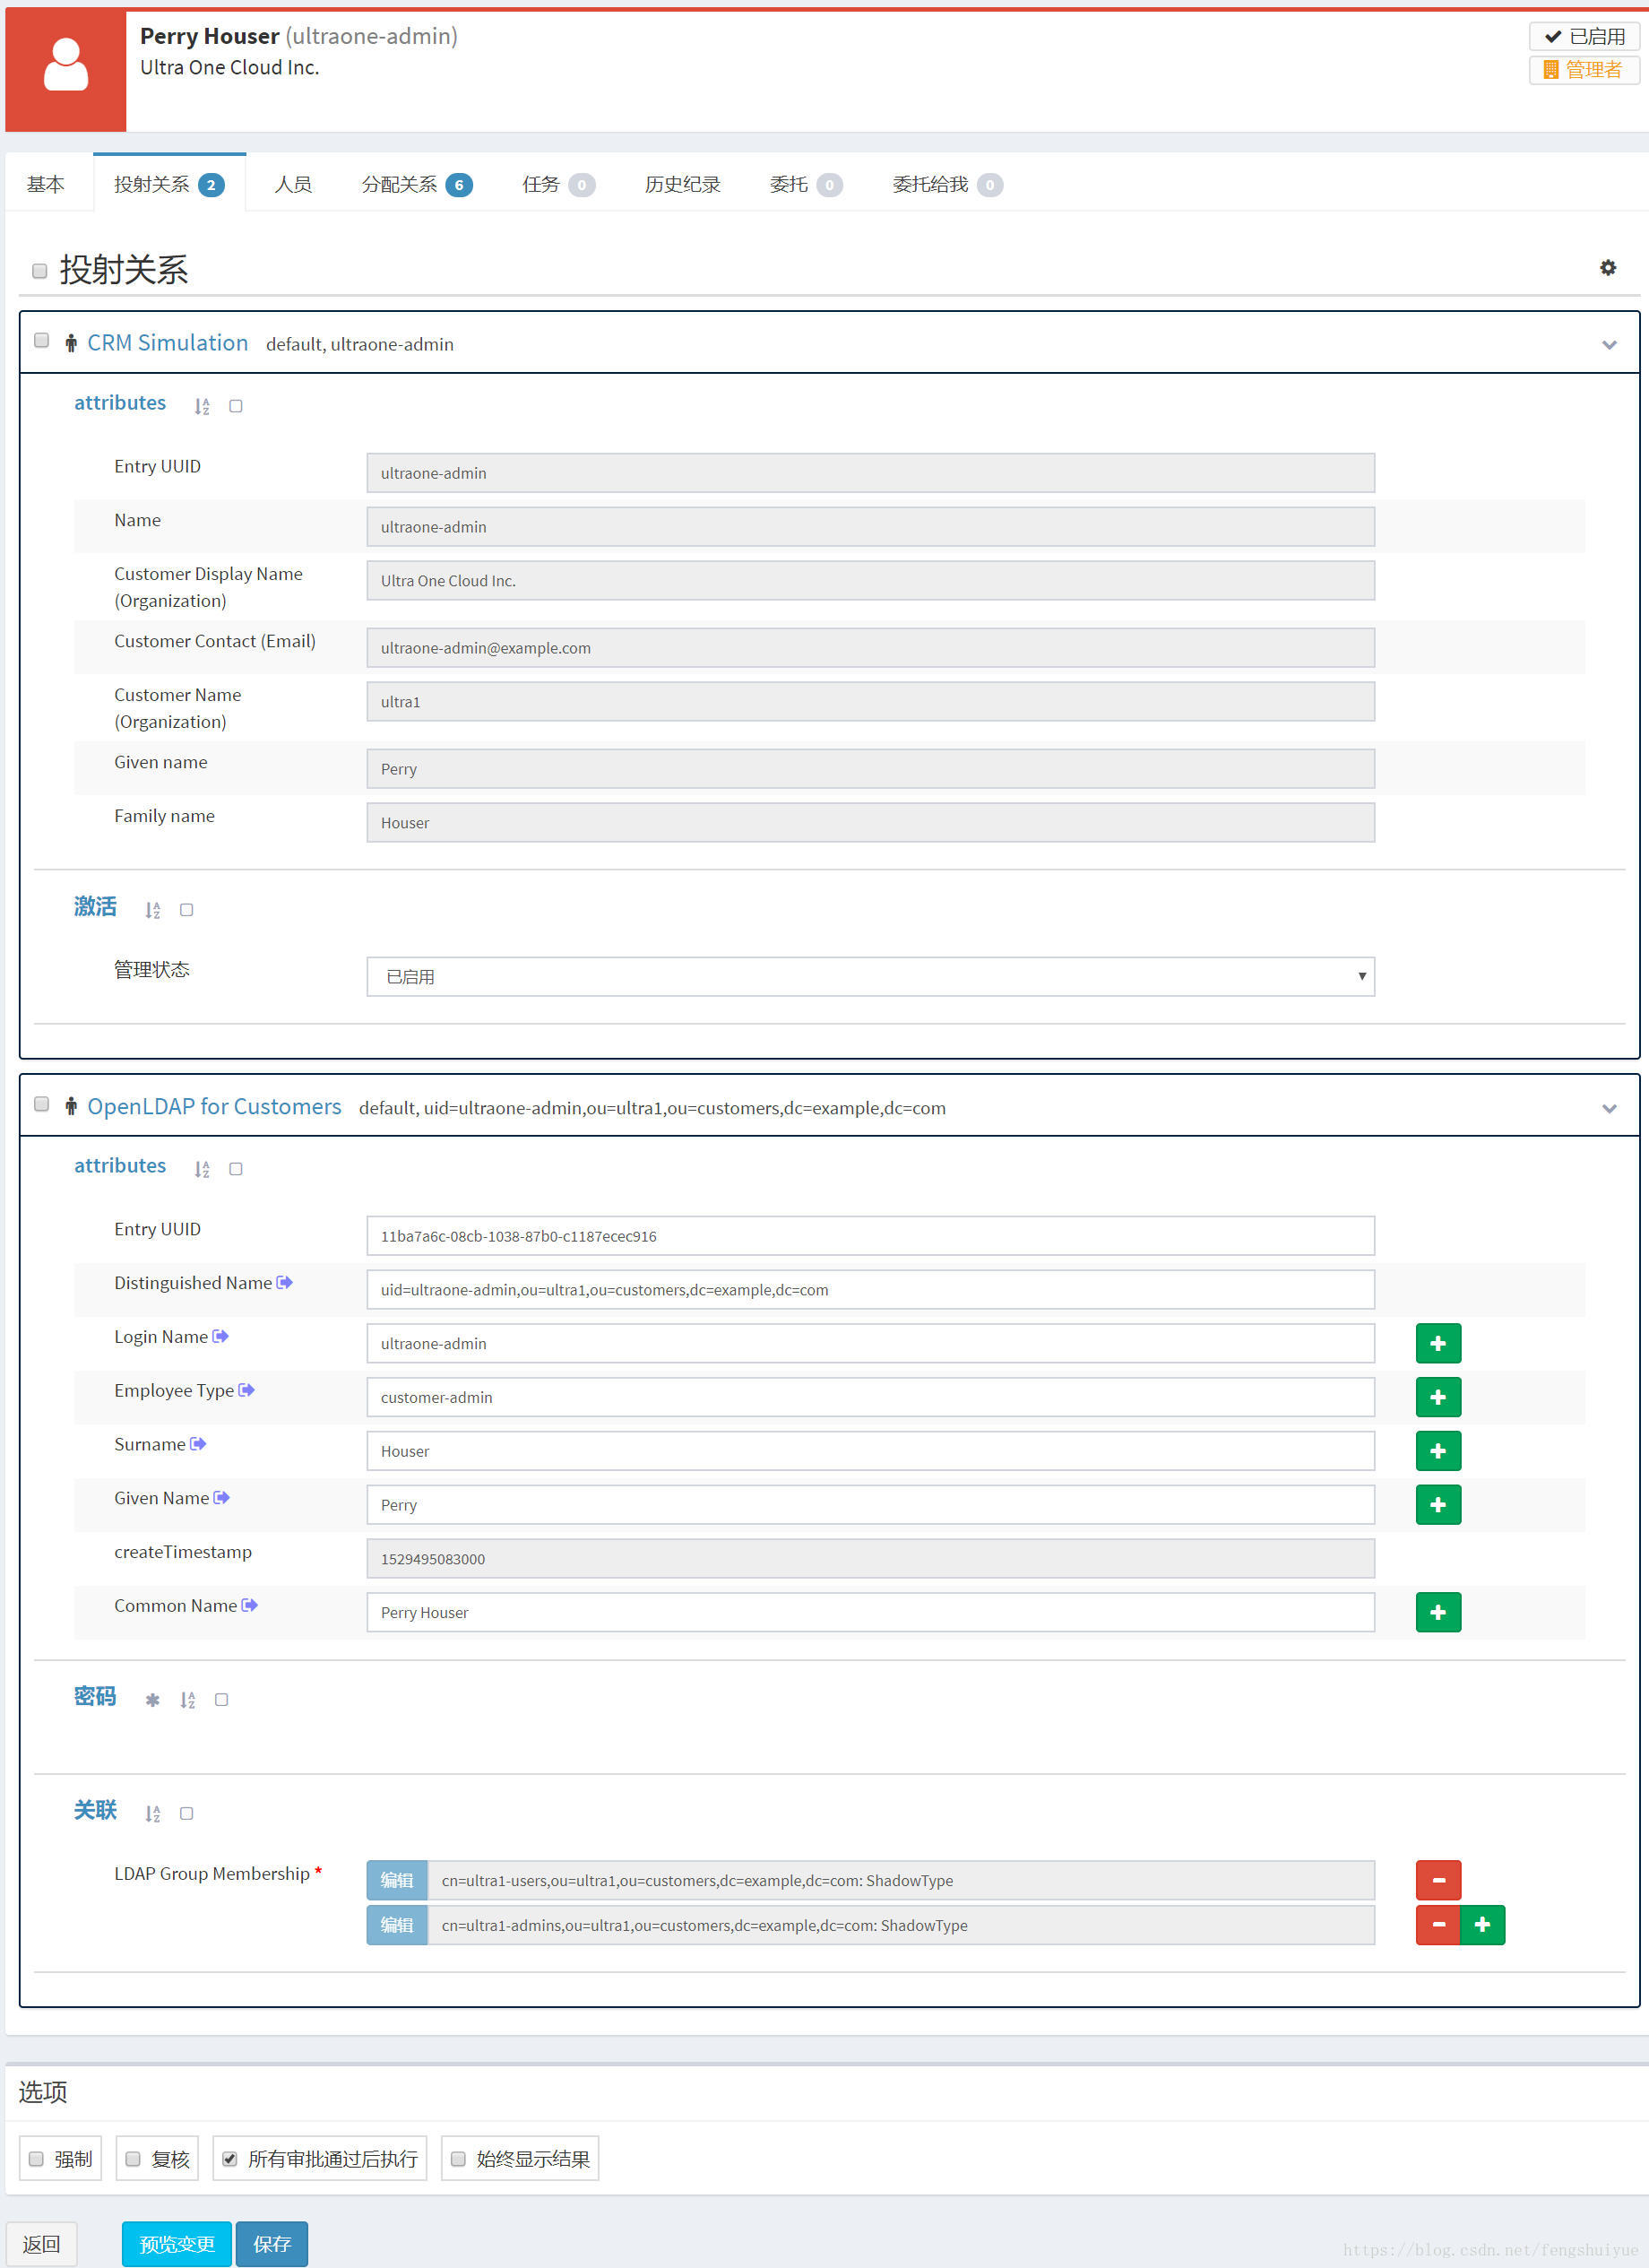Open the 委托给我 tab
The image size is (1649, 2268).
coord(947,184)
